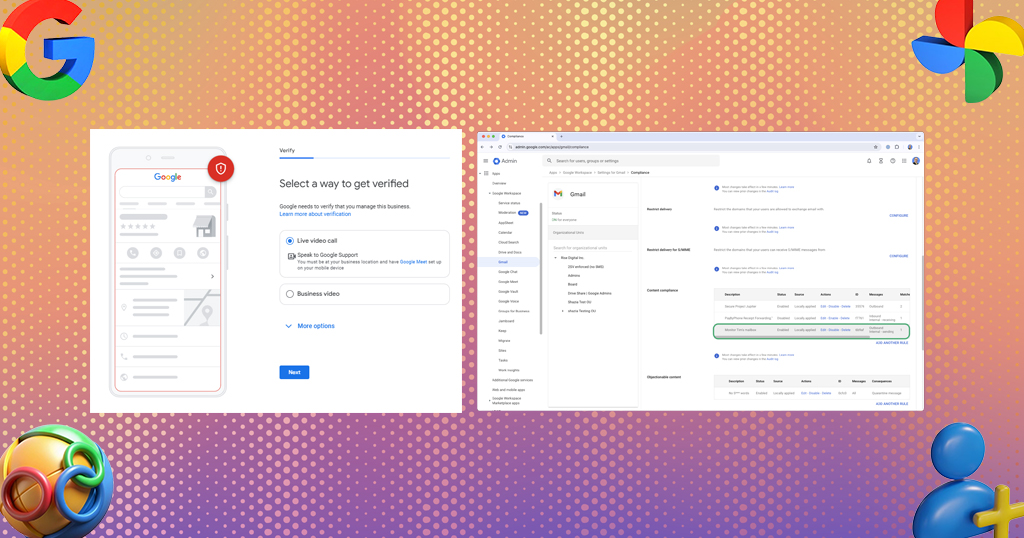
Task: Open Service status in the sidebar
Action: pos(509,203)
